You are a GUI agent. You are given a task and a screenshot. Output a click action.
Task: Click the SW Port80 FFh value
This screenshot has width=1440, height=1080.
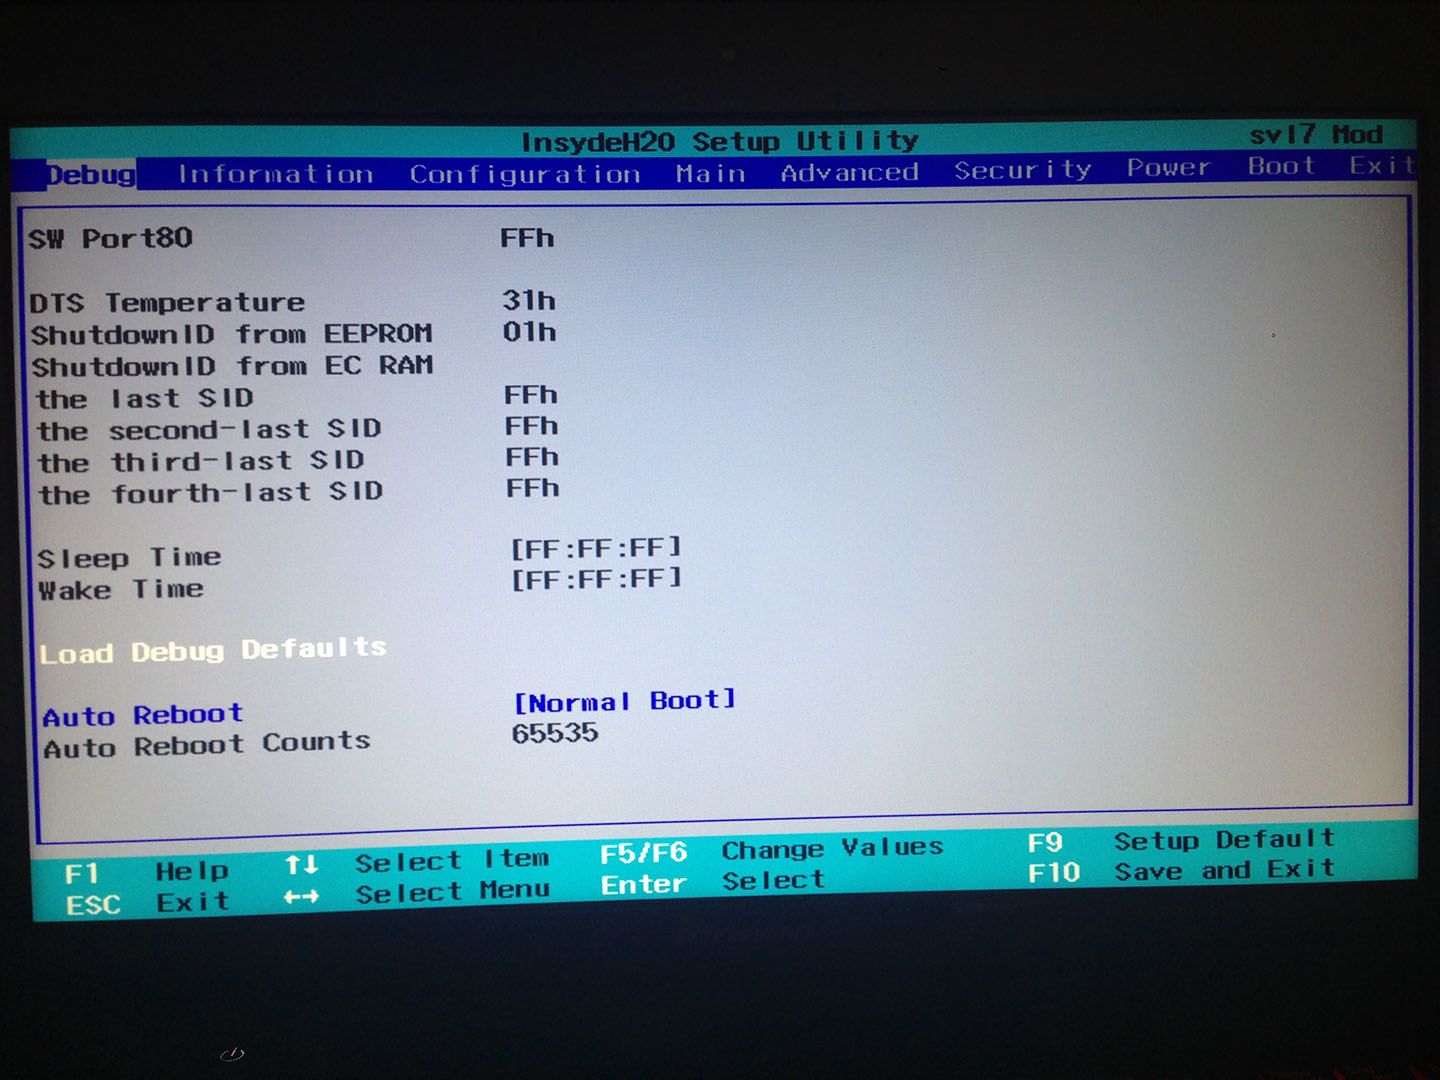[x=527, y=238]
